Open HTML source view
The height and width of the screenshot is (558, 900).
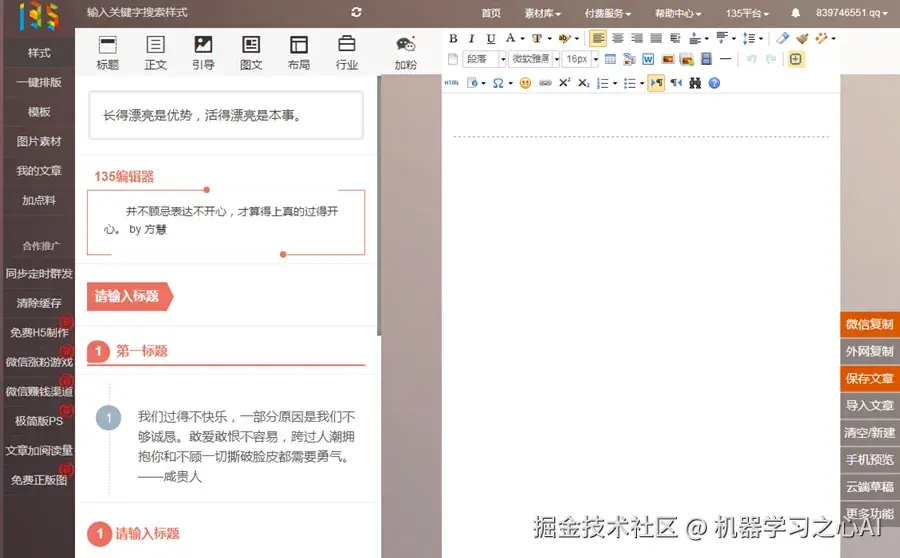(452, 83)
